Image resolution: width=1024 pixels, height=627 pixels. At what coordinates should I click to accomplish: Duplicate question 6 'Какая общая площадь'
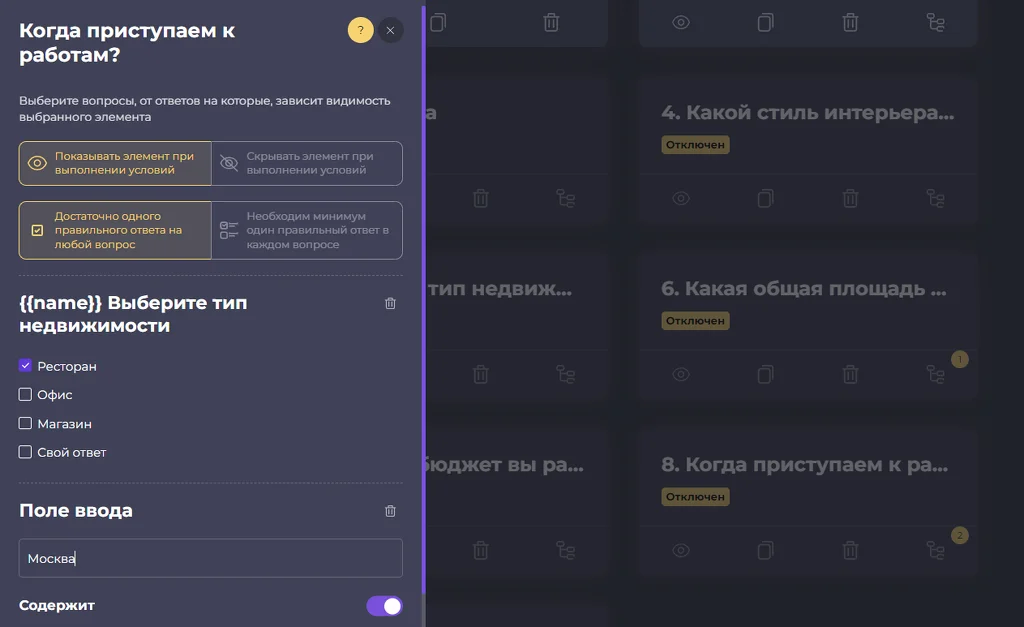click(x=765, y=374)
